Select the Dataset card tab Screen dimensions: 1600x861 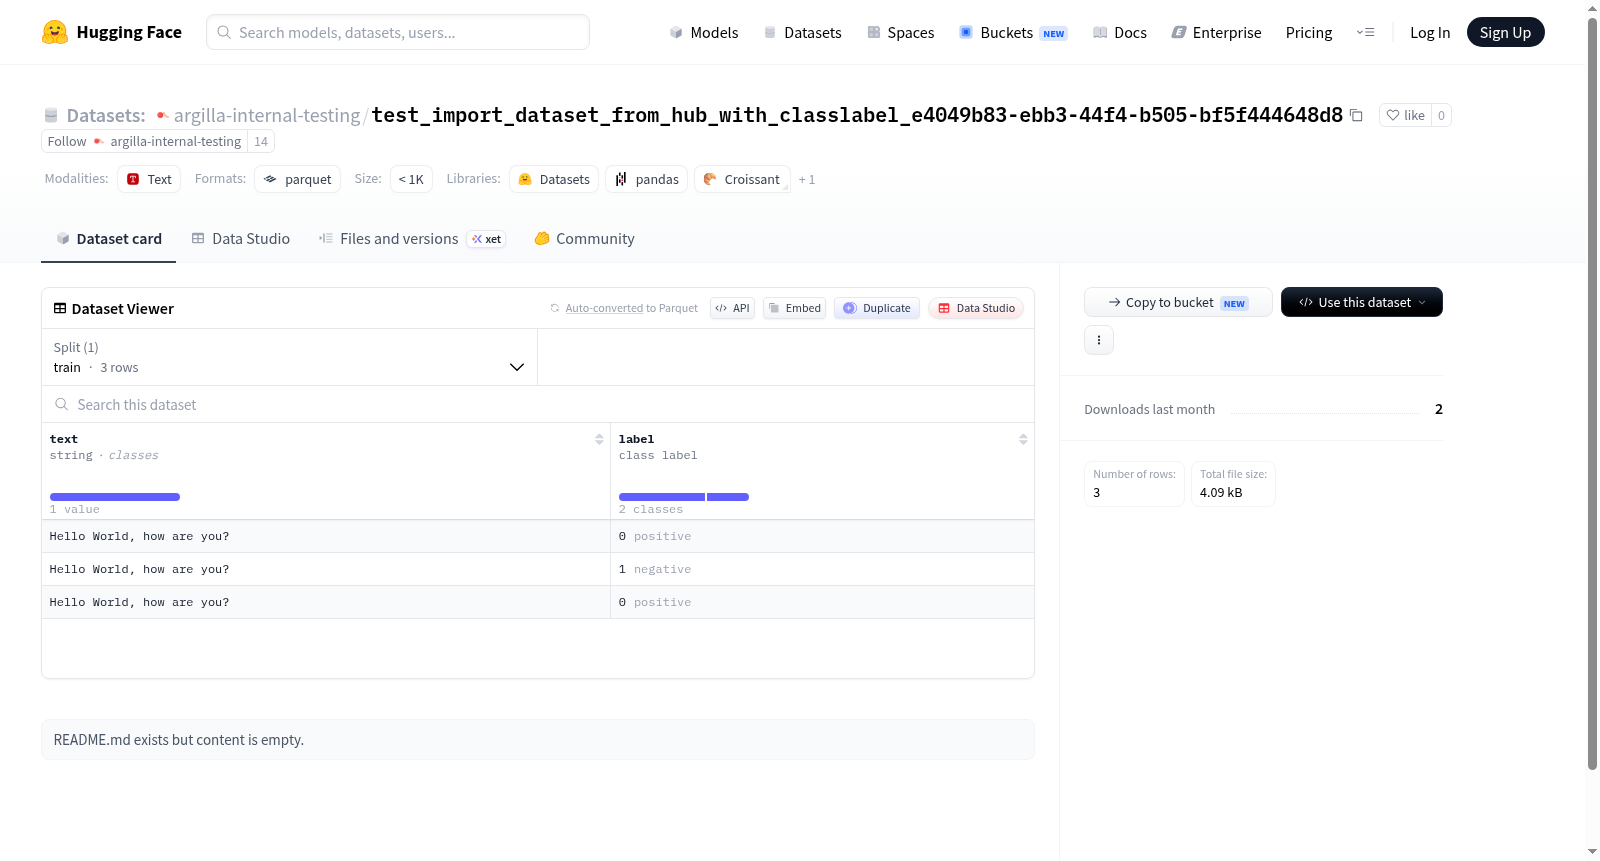(x=108, y=239)
